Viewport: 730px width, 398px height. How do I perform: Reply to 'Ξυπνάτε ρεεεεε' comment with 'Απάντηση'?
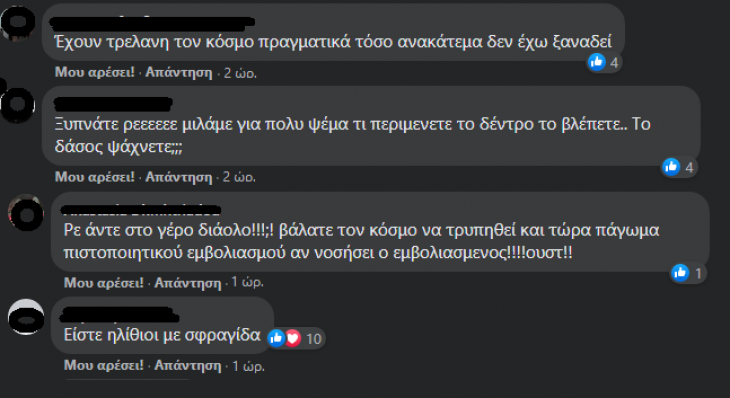(x=179, y=177)
